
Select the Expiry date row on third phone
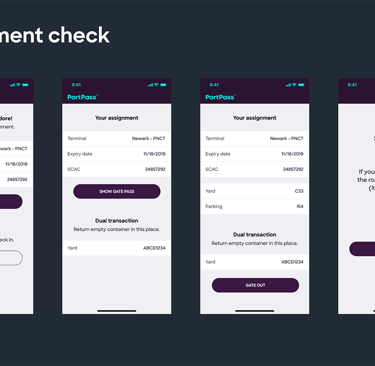(x=255, y=154)
